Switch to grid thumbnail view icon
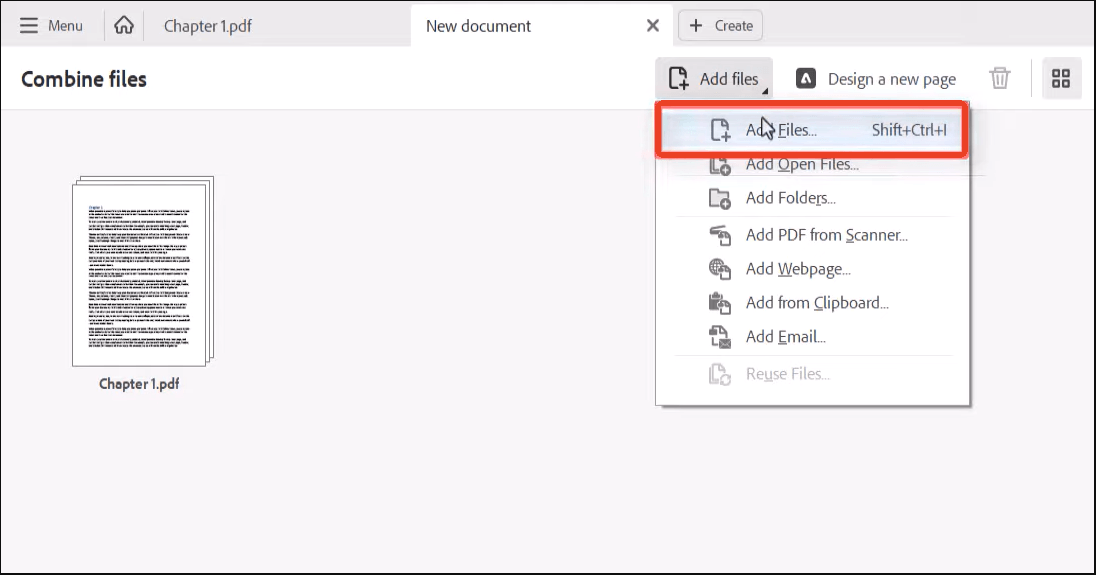The width and height of the screenshot is (1096, 575). [x=1061, y=78]
